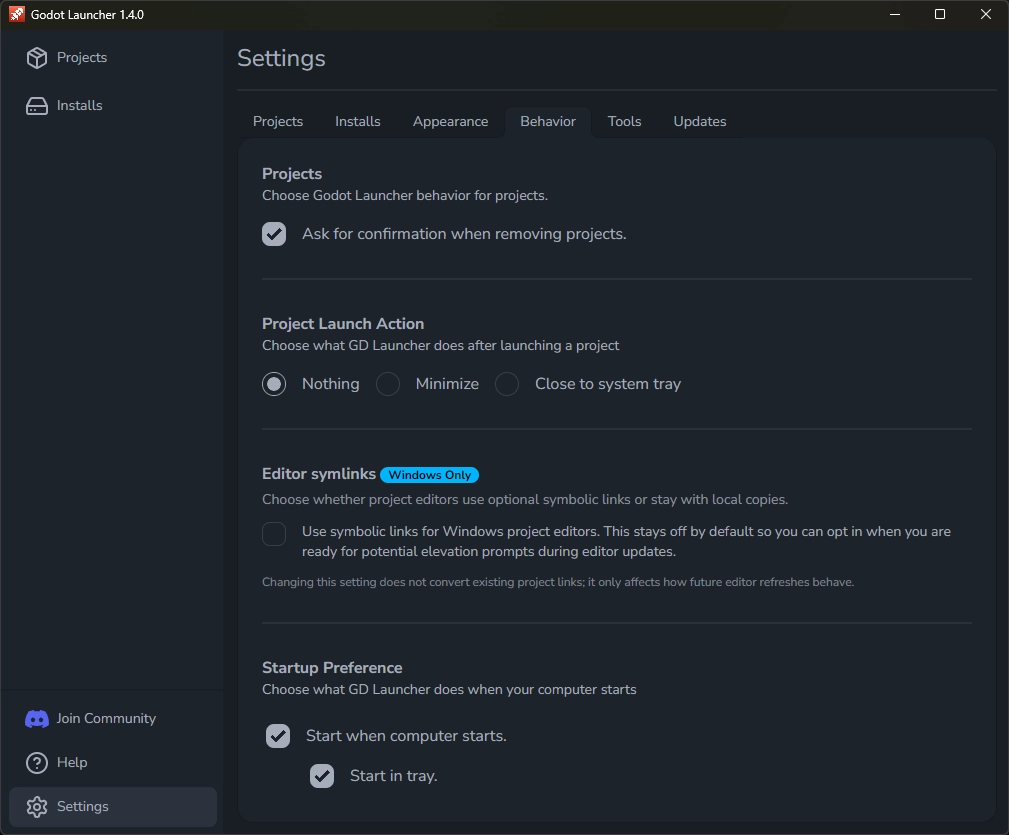Toggle the Start in tray checkbox
1009x835 pixels.
(322, 776)
